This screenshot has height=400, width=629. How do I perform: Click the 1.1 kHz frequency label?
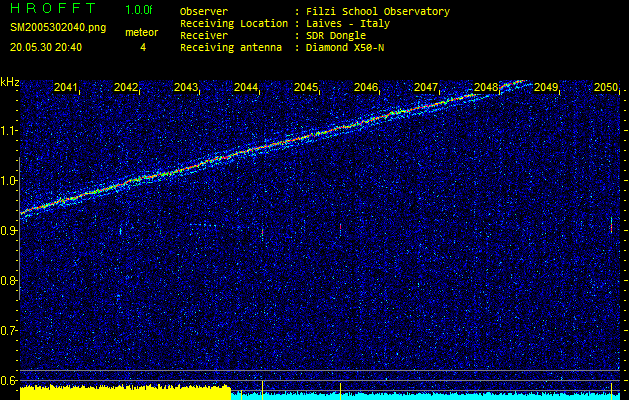8,130
